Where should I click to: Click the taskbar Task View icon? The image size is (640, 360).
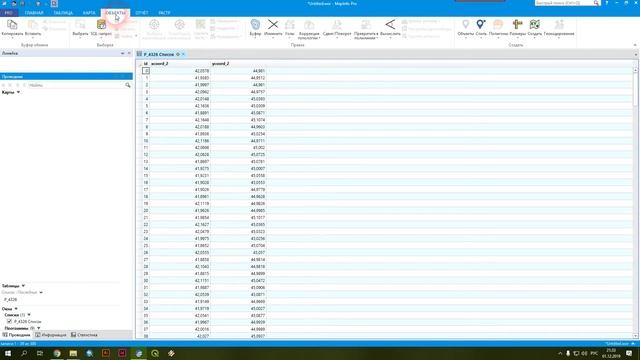[x=40, y=353]
